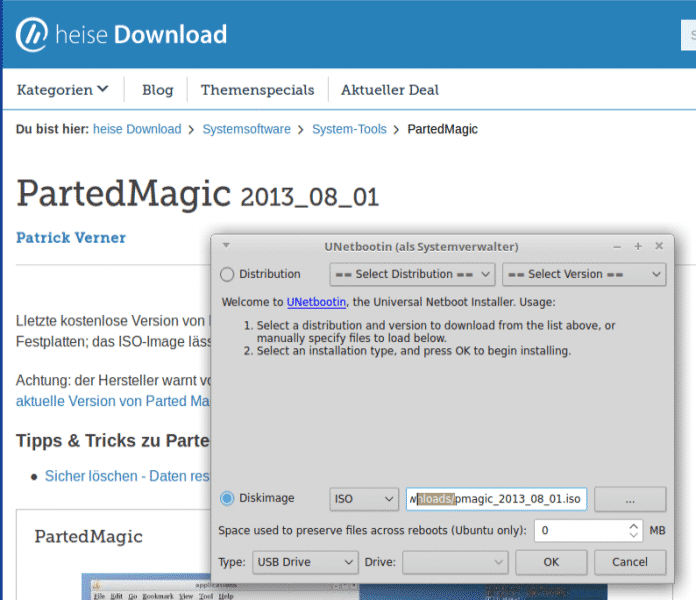The width and height of the screenshot is (696, 600).
Task: Click the OK button
Action: (551, 562)
